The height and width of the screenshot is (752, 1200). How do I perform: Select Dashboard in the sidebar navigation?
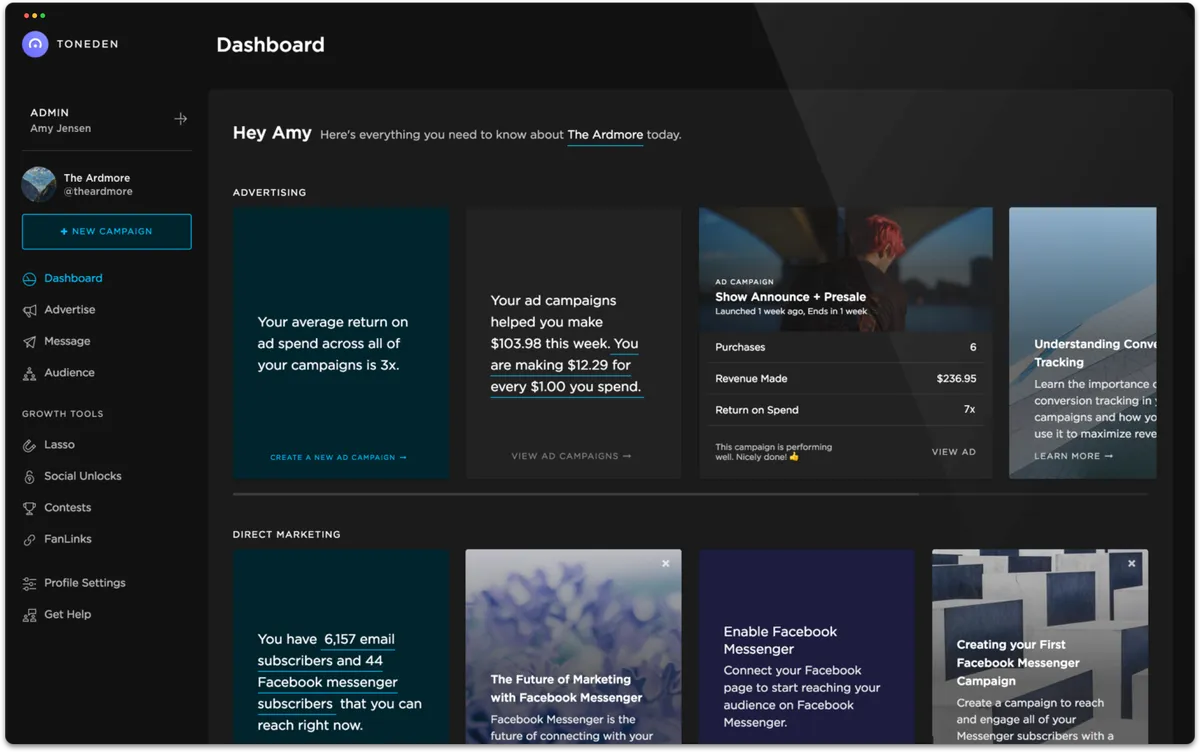pyautogui.click(x=73, y=278)
